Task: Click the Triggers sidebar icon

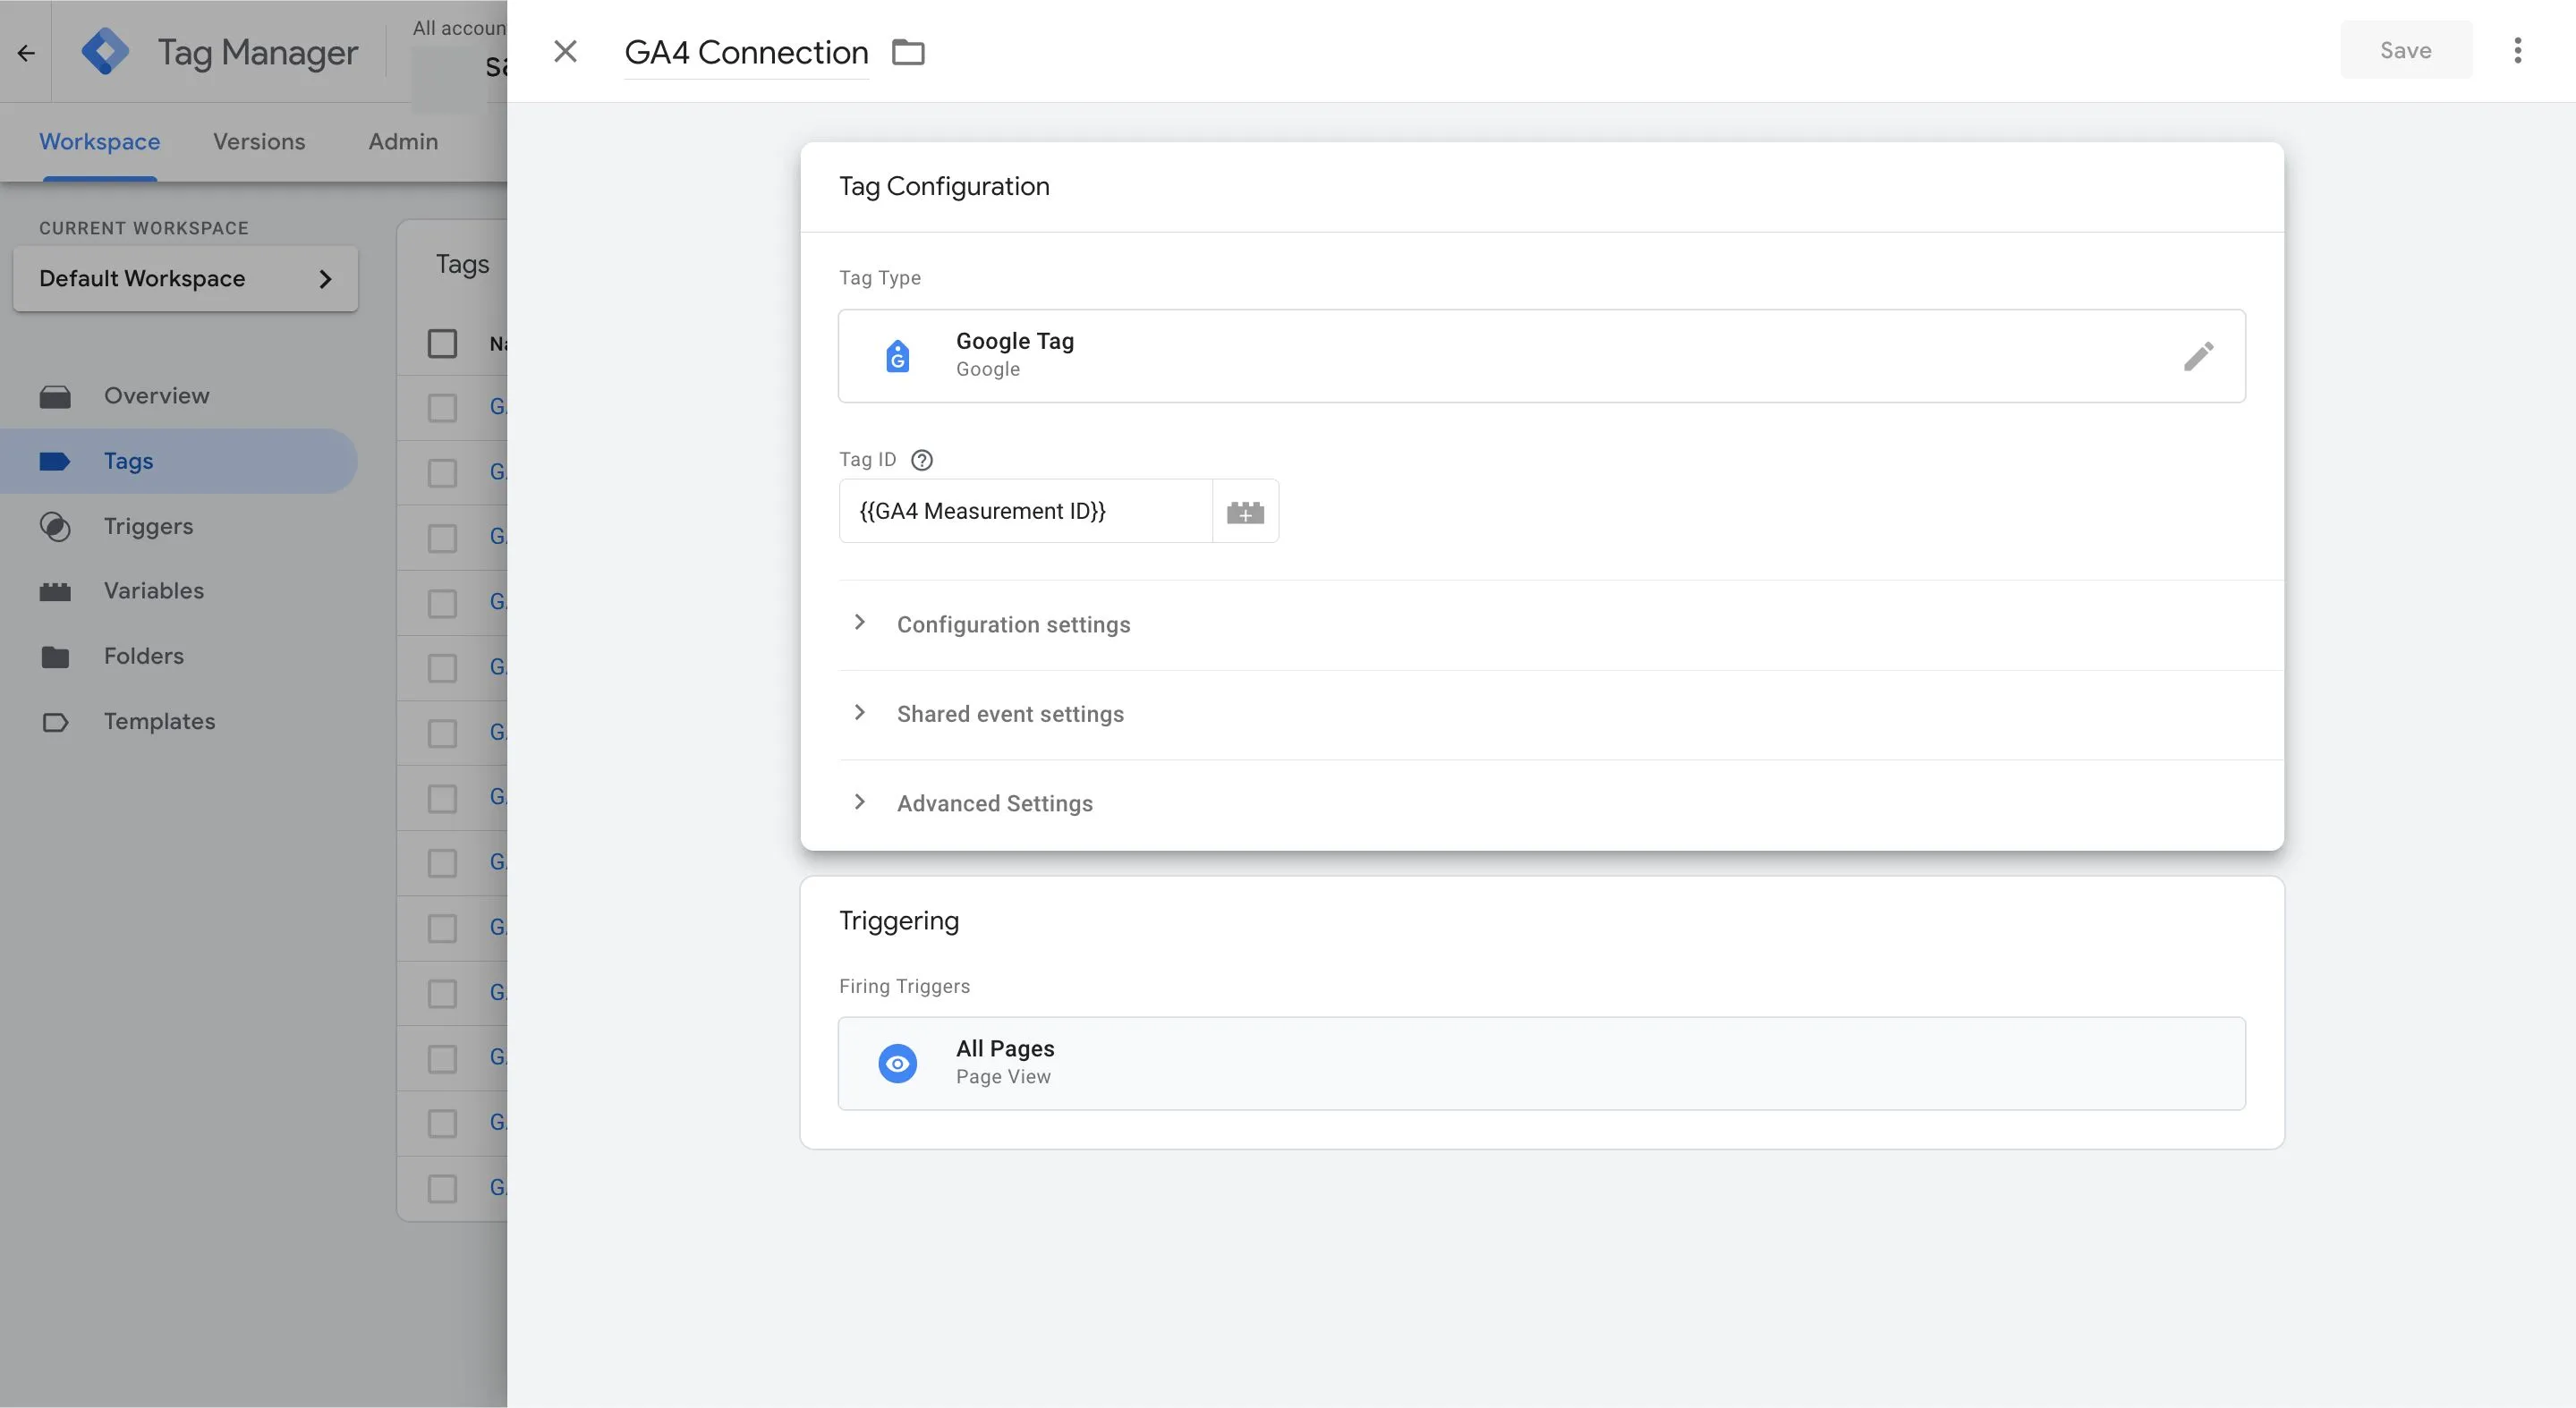Action: 55,527
